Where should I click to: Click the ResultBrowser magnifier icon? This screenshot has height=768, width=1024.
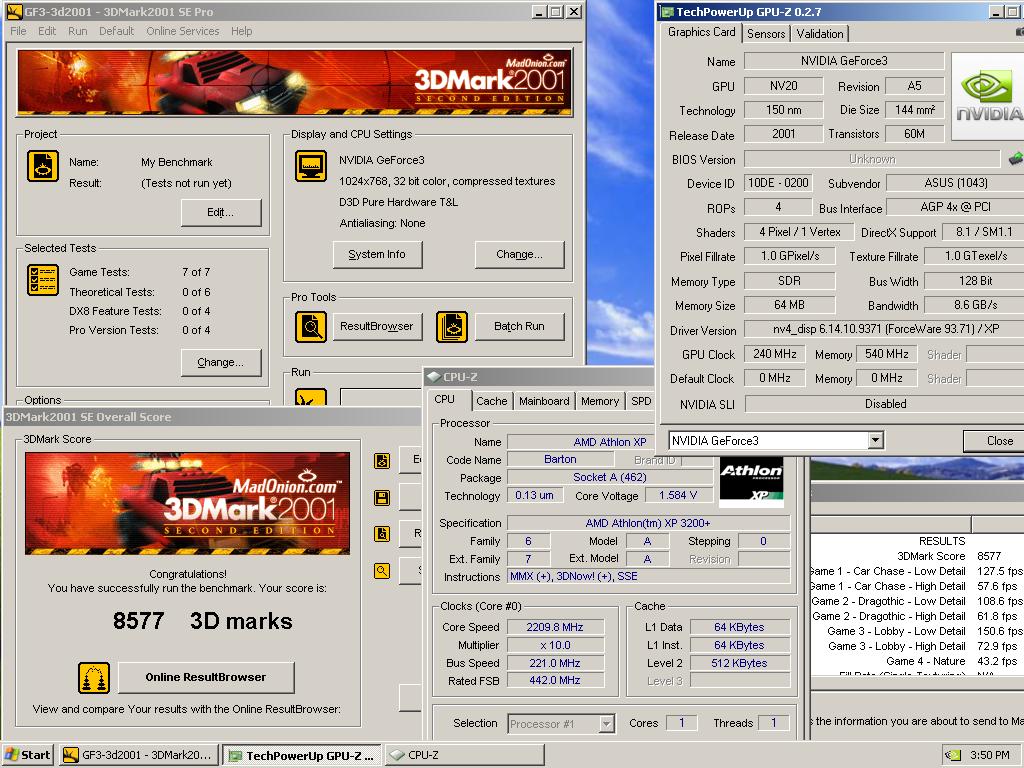pos(311,327)
